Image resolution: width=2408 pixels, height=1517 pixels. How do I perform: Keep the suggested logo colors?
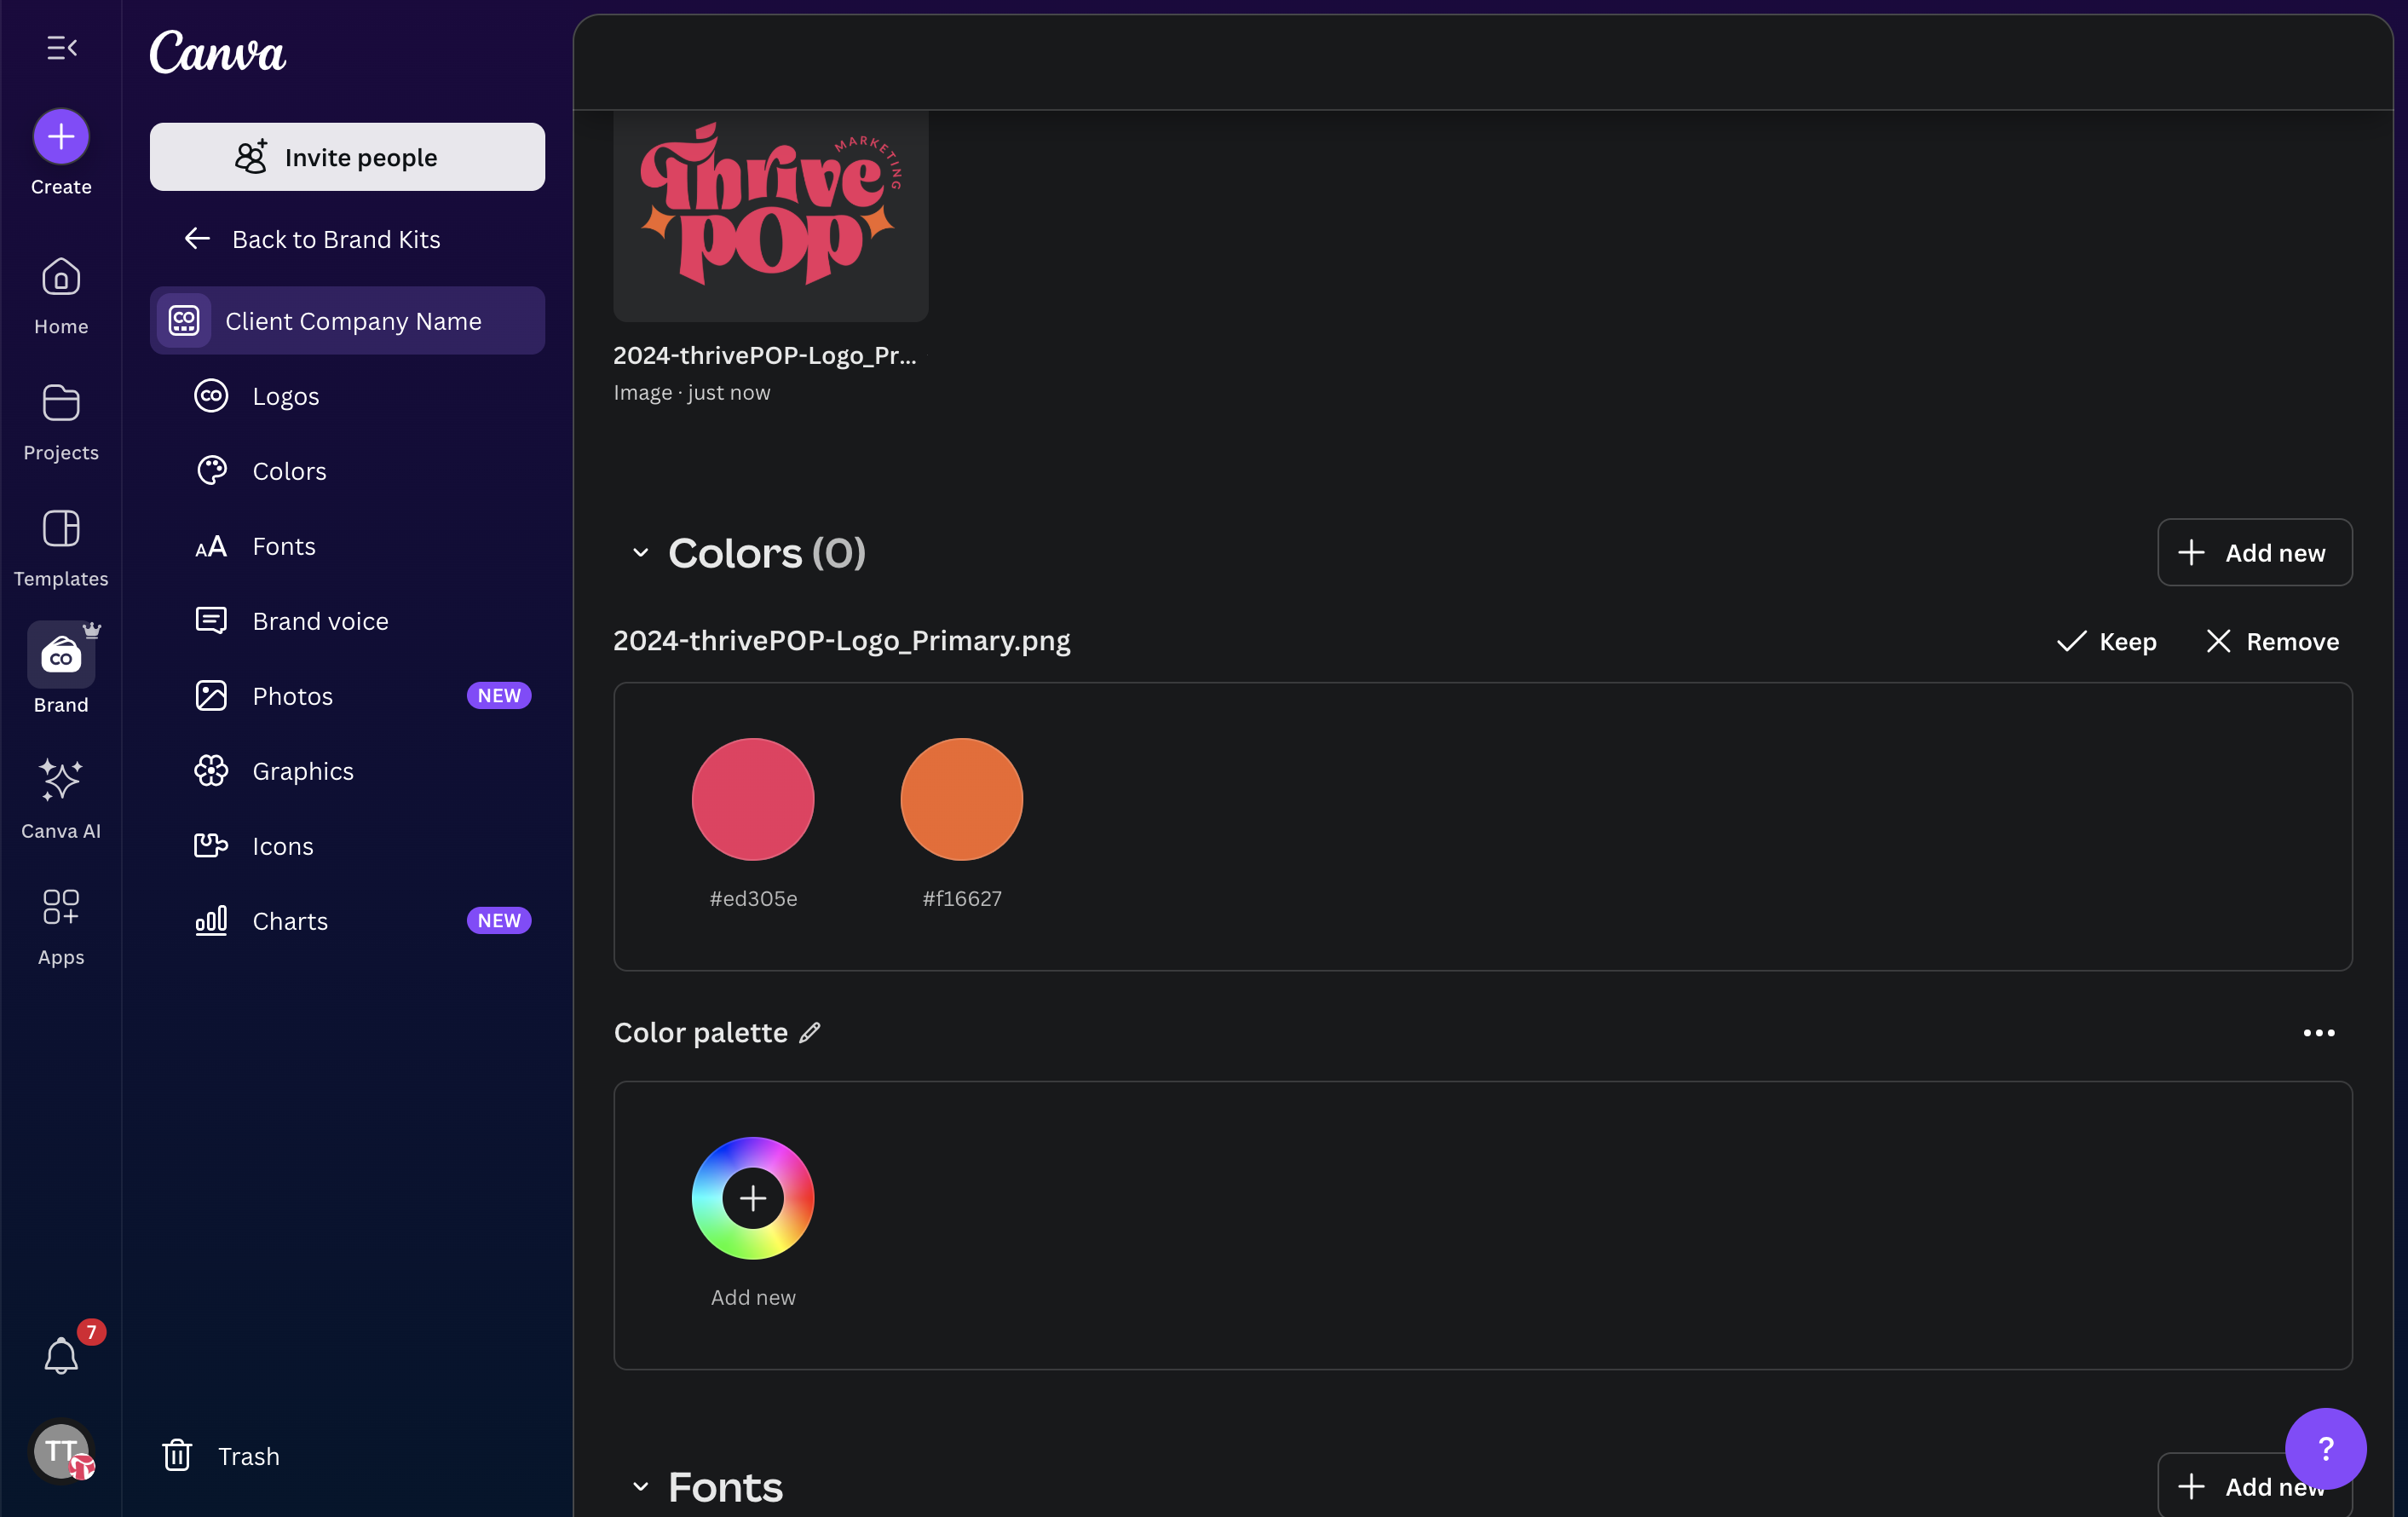pos(2106,641)
